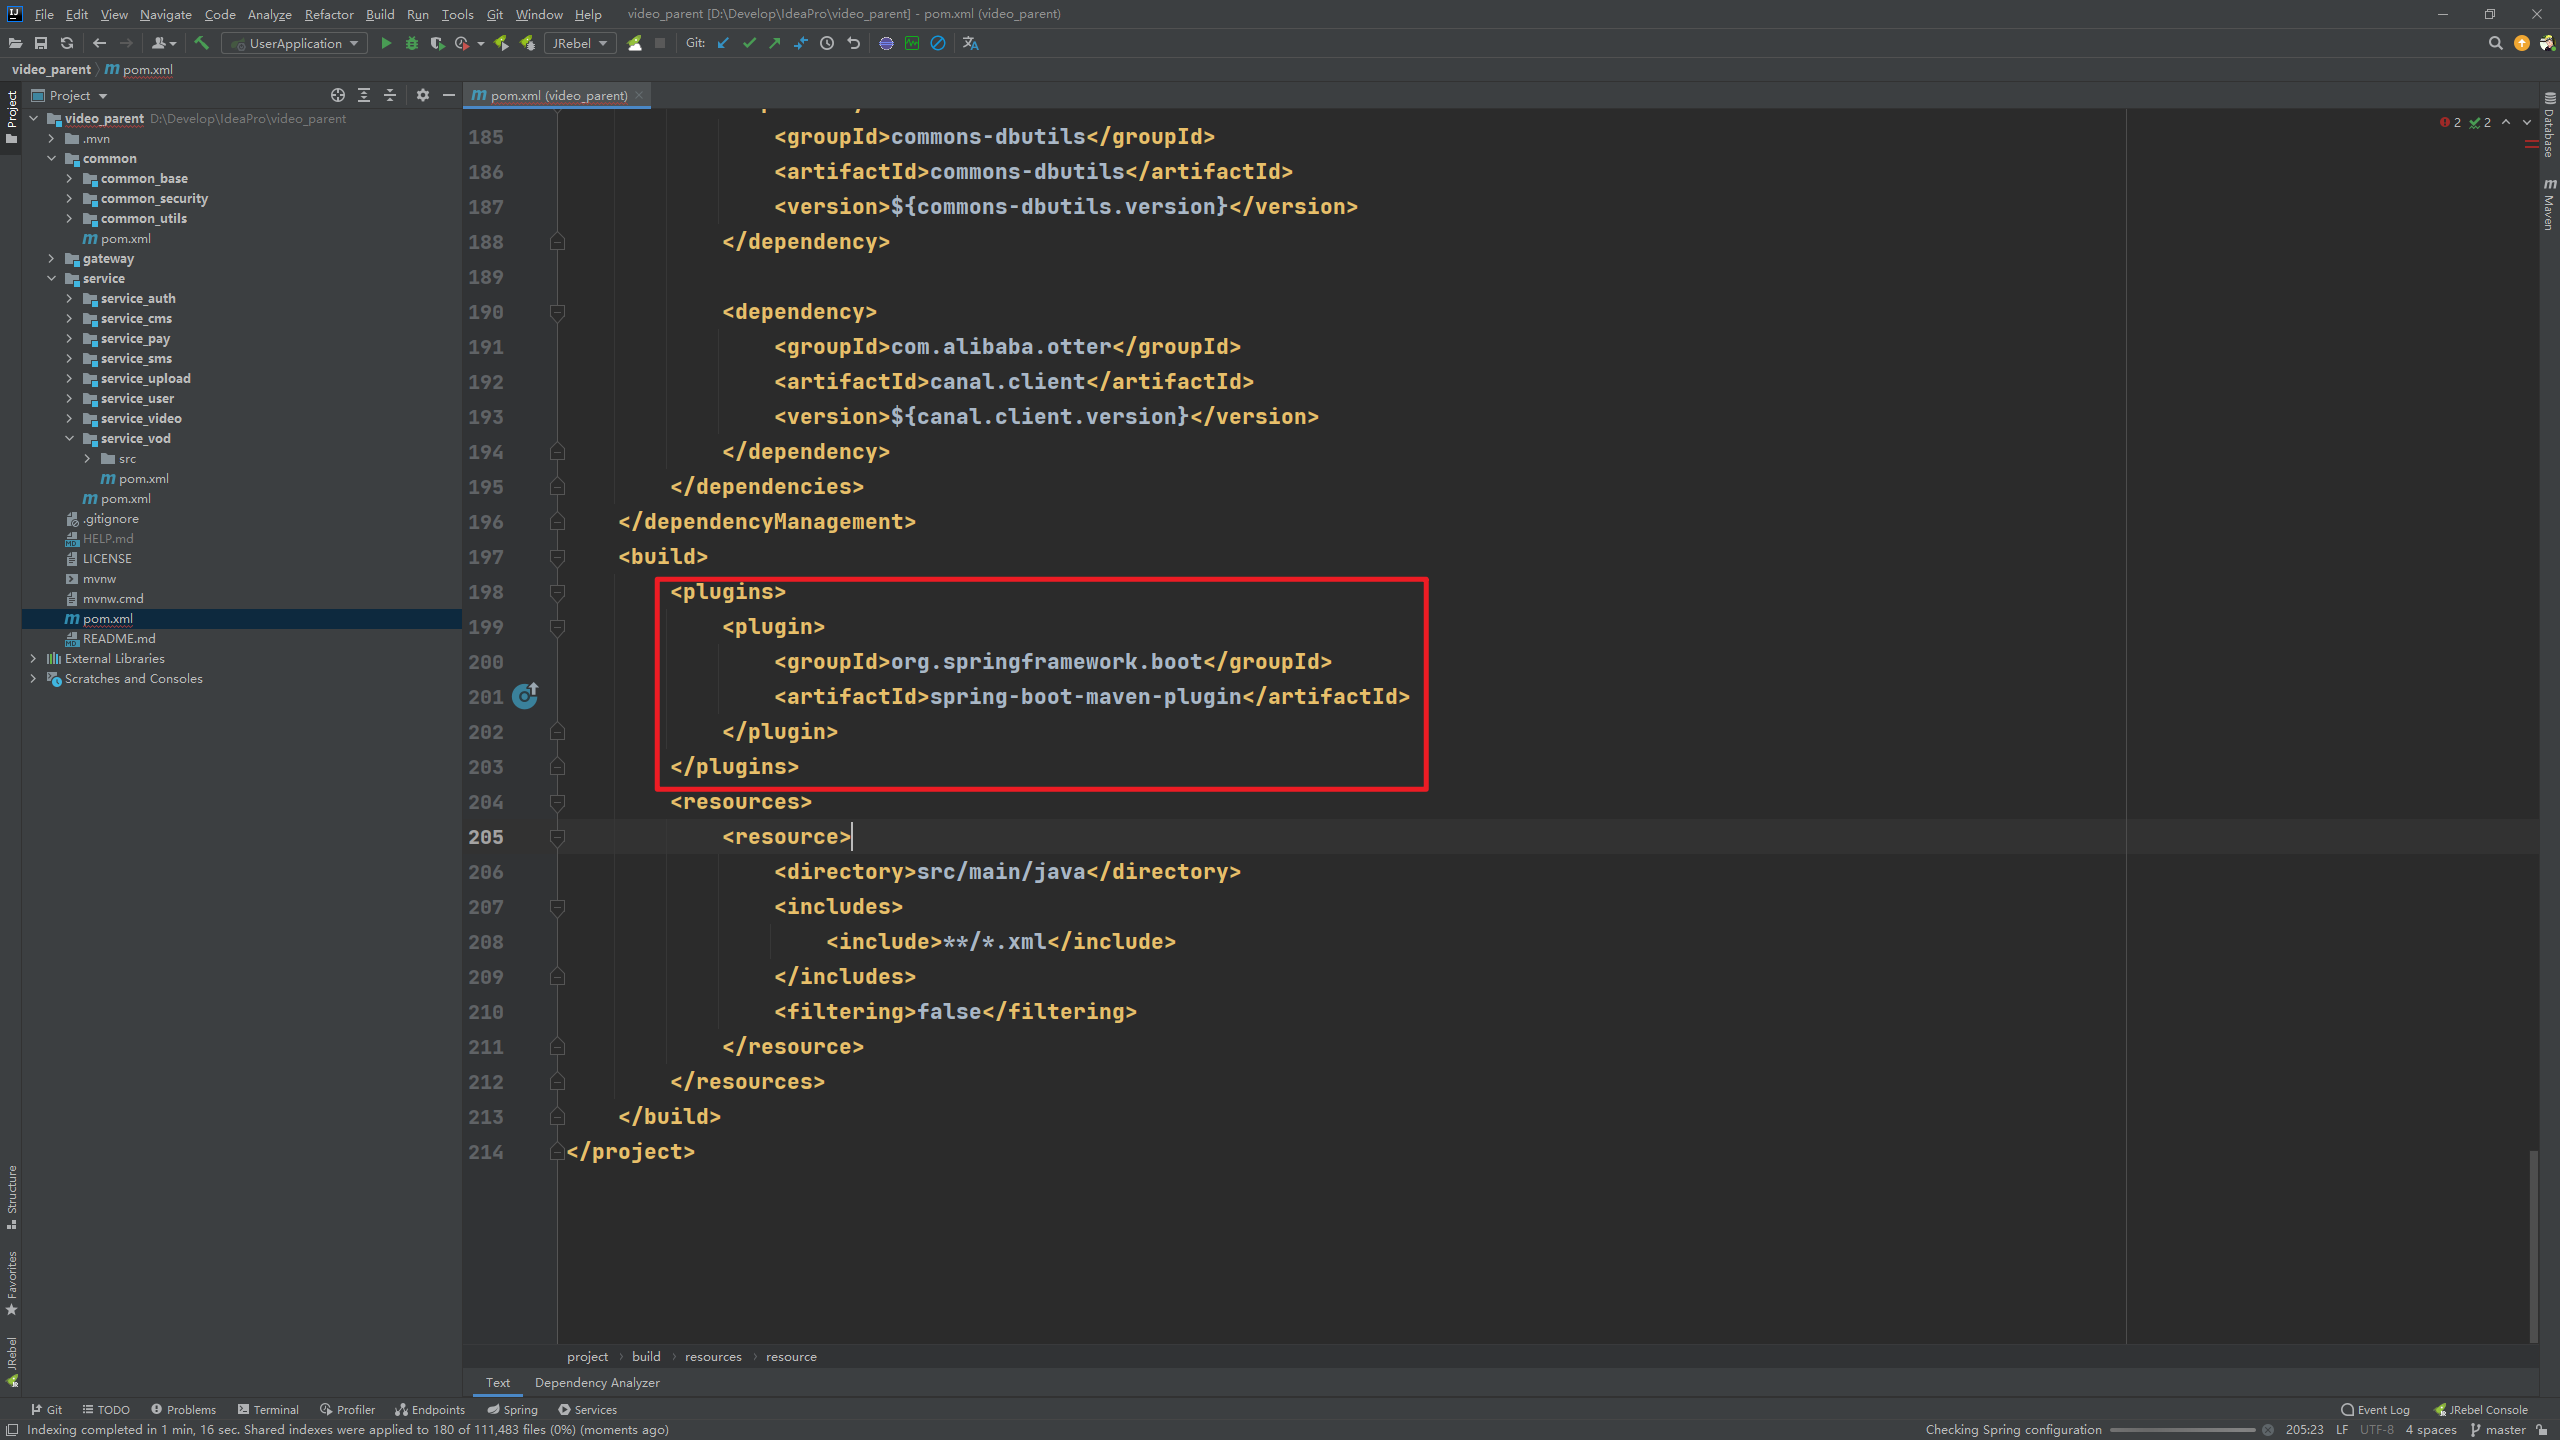Toggle tool window quick access icon bottom-left

point(12,1430)
